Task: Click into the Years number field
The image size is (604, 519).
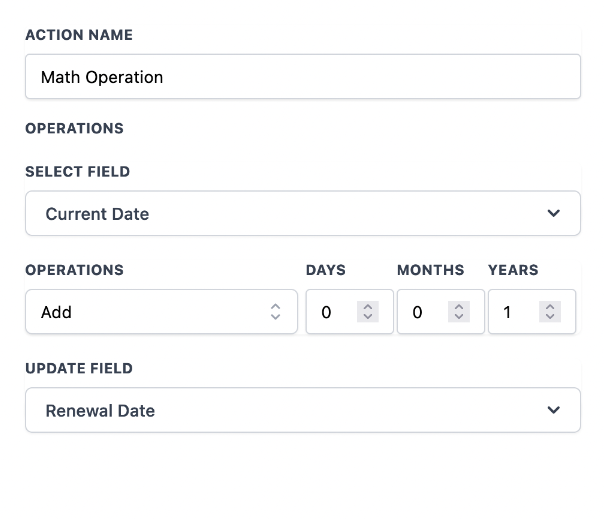Action: click(514, 312)
